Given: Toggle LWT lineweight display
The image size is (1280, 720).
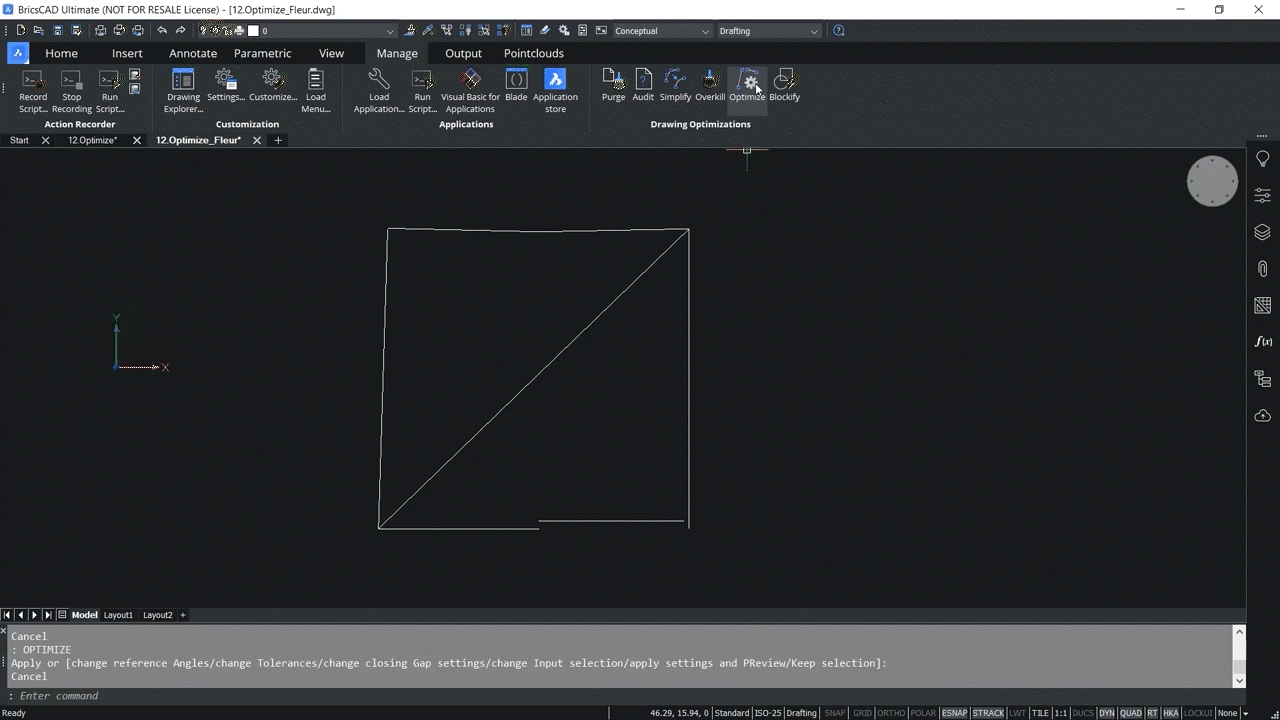Looking at the screenshot, I should 1018,713.
